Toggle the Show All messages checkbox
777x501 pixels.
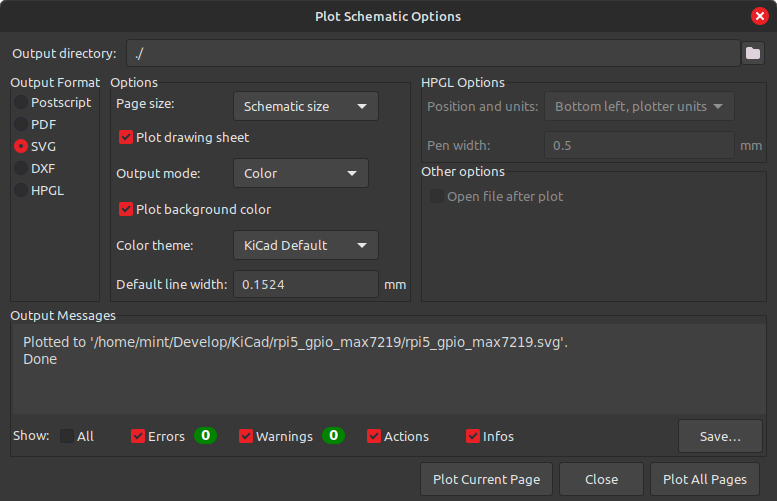(x=67, y=436)
